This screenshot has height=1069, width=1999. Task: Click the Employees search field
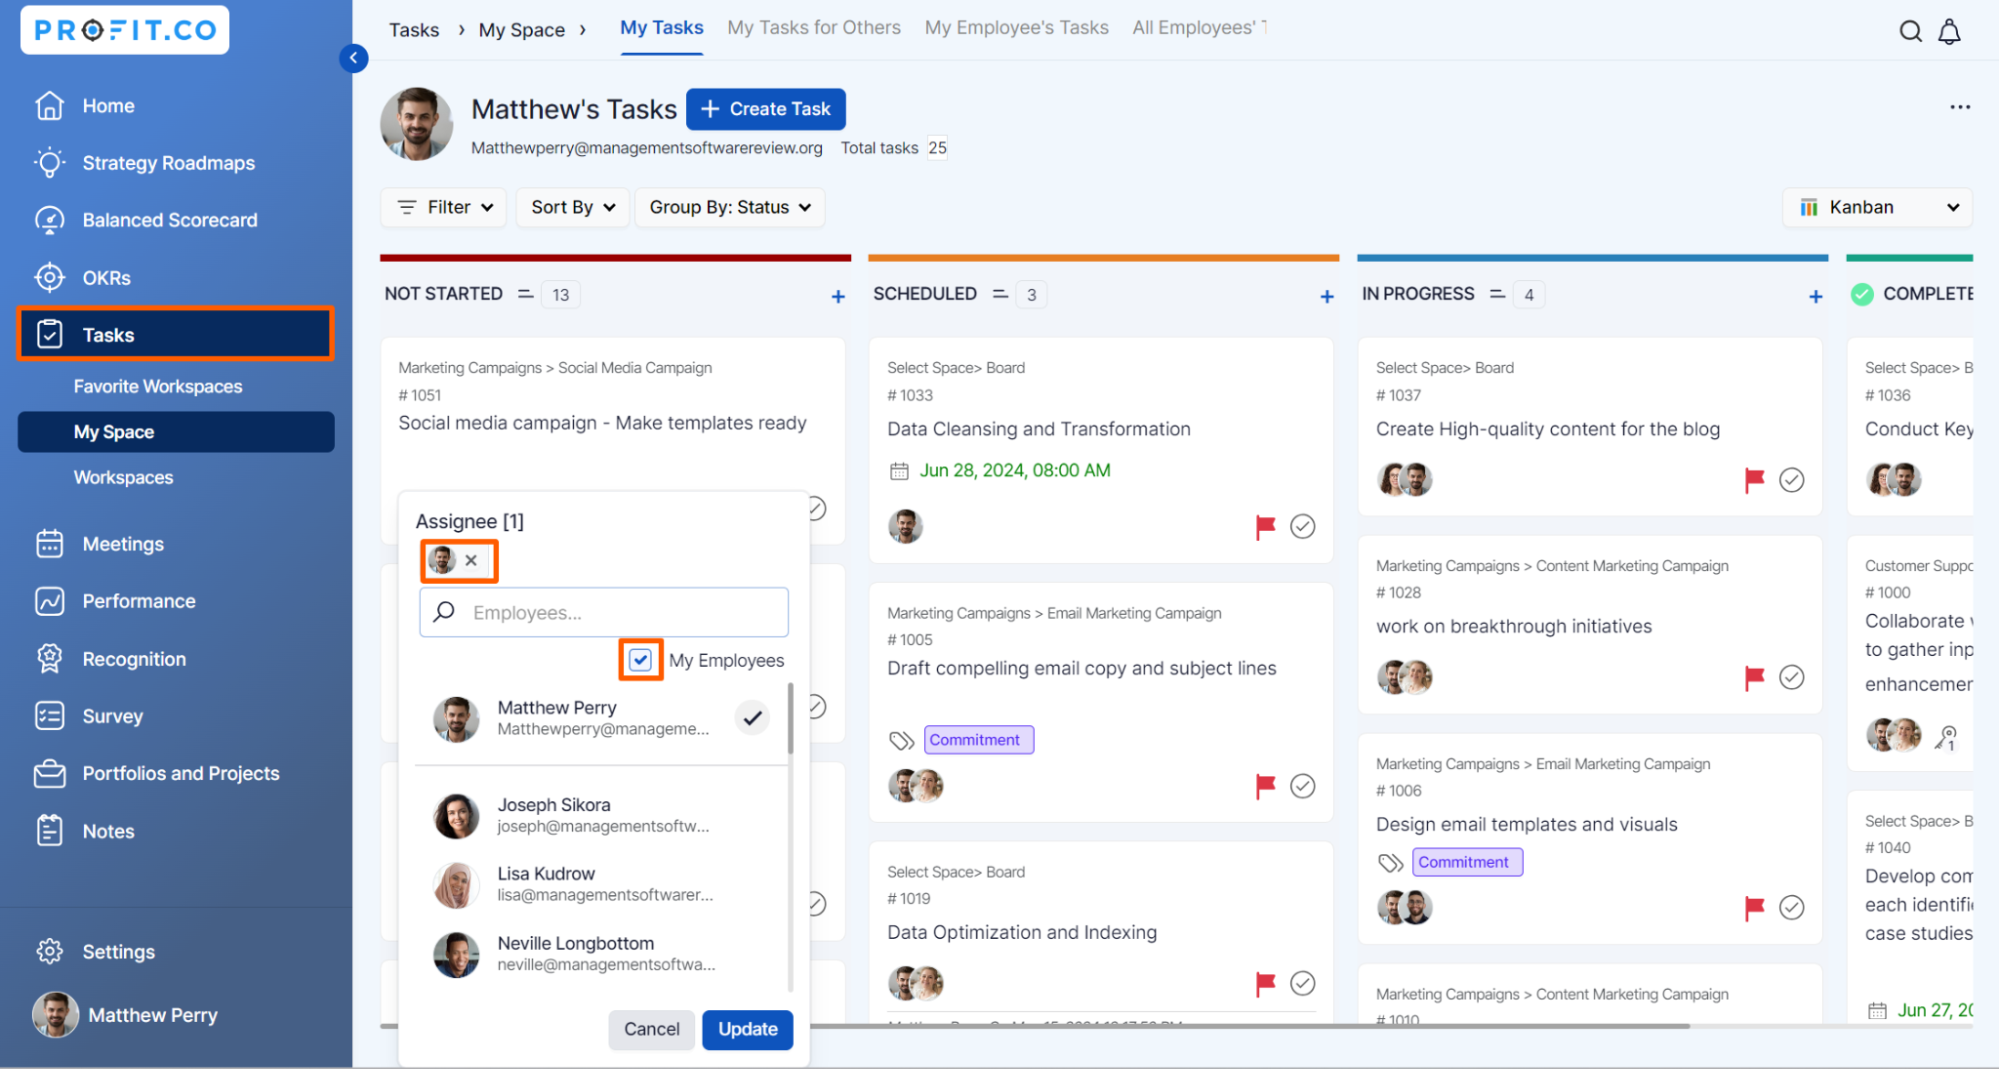[620, 612]
